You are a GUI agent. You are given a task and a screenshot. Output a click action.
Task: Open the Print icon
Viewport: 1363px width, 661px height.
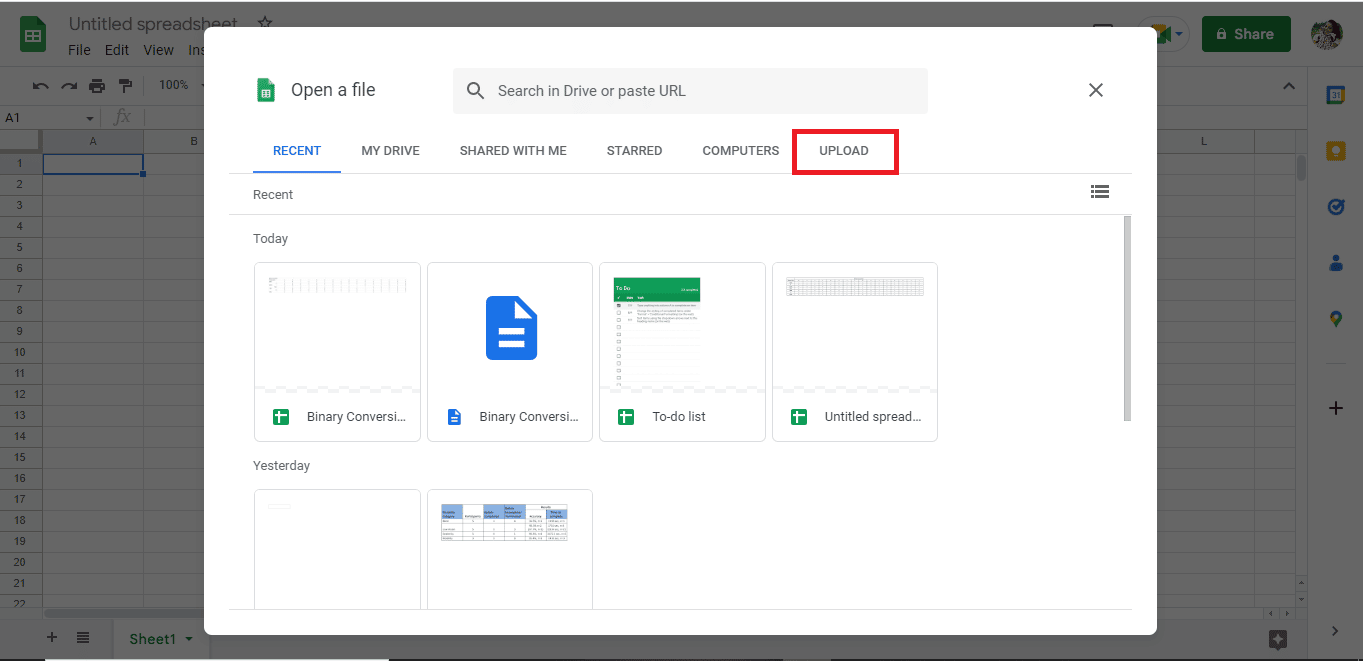click(x=97, y=85)
